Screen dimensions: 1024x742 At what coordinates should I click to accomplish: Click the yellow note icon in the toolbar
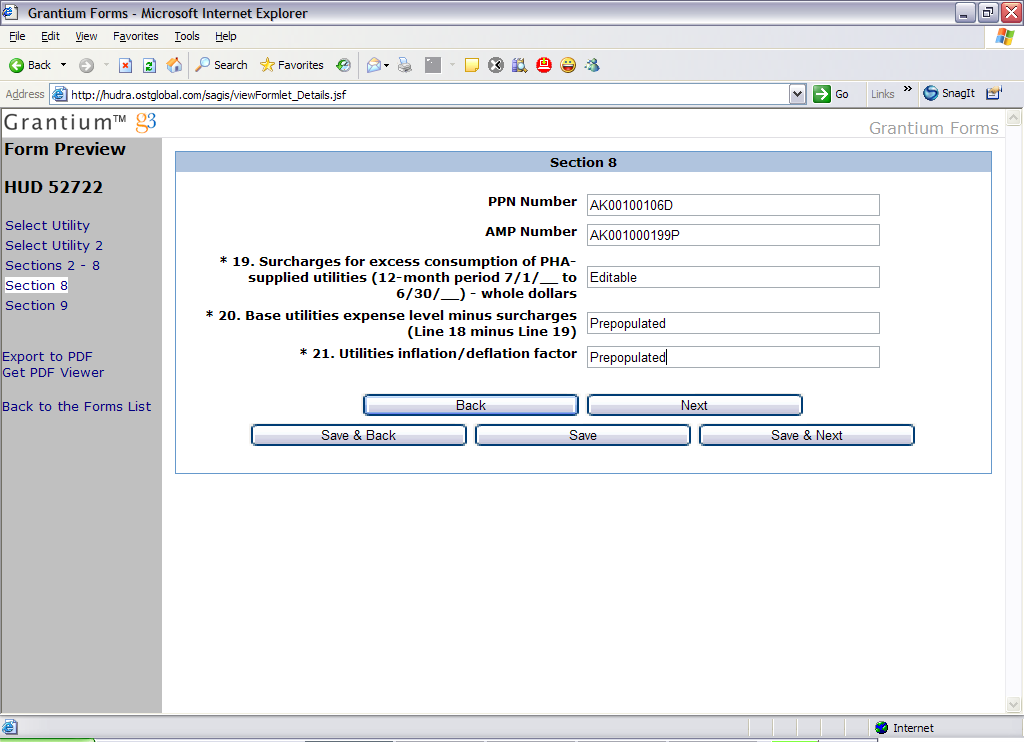472,65
